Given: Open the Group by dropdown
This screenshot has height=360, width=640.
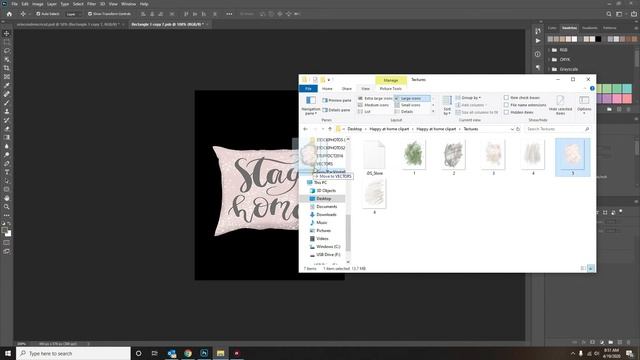Looking at the screenshot, I should (469, 98).
